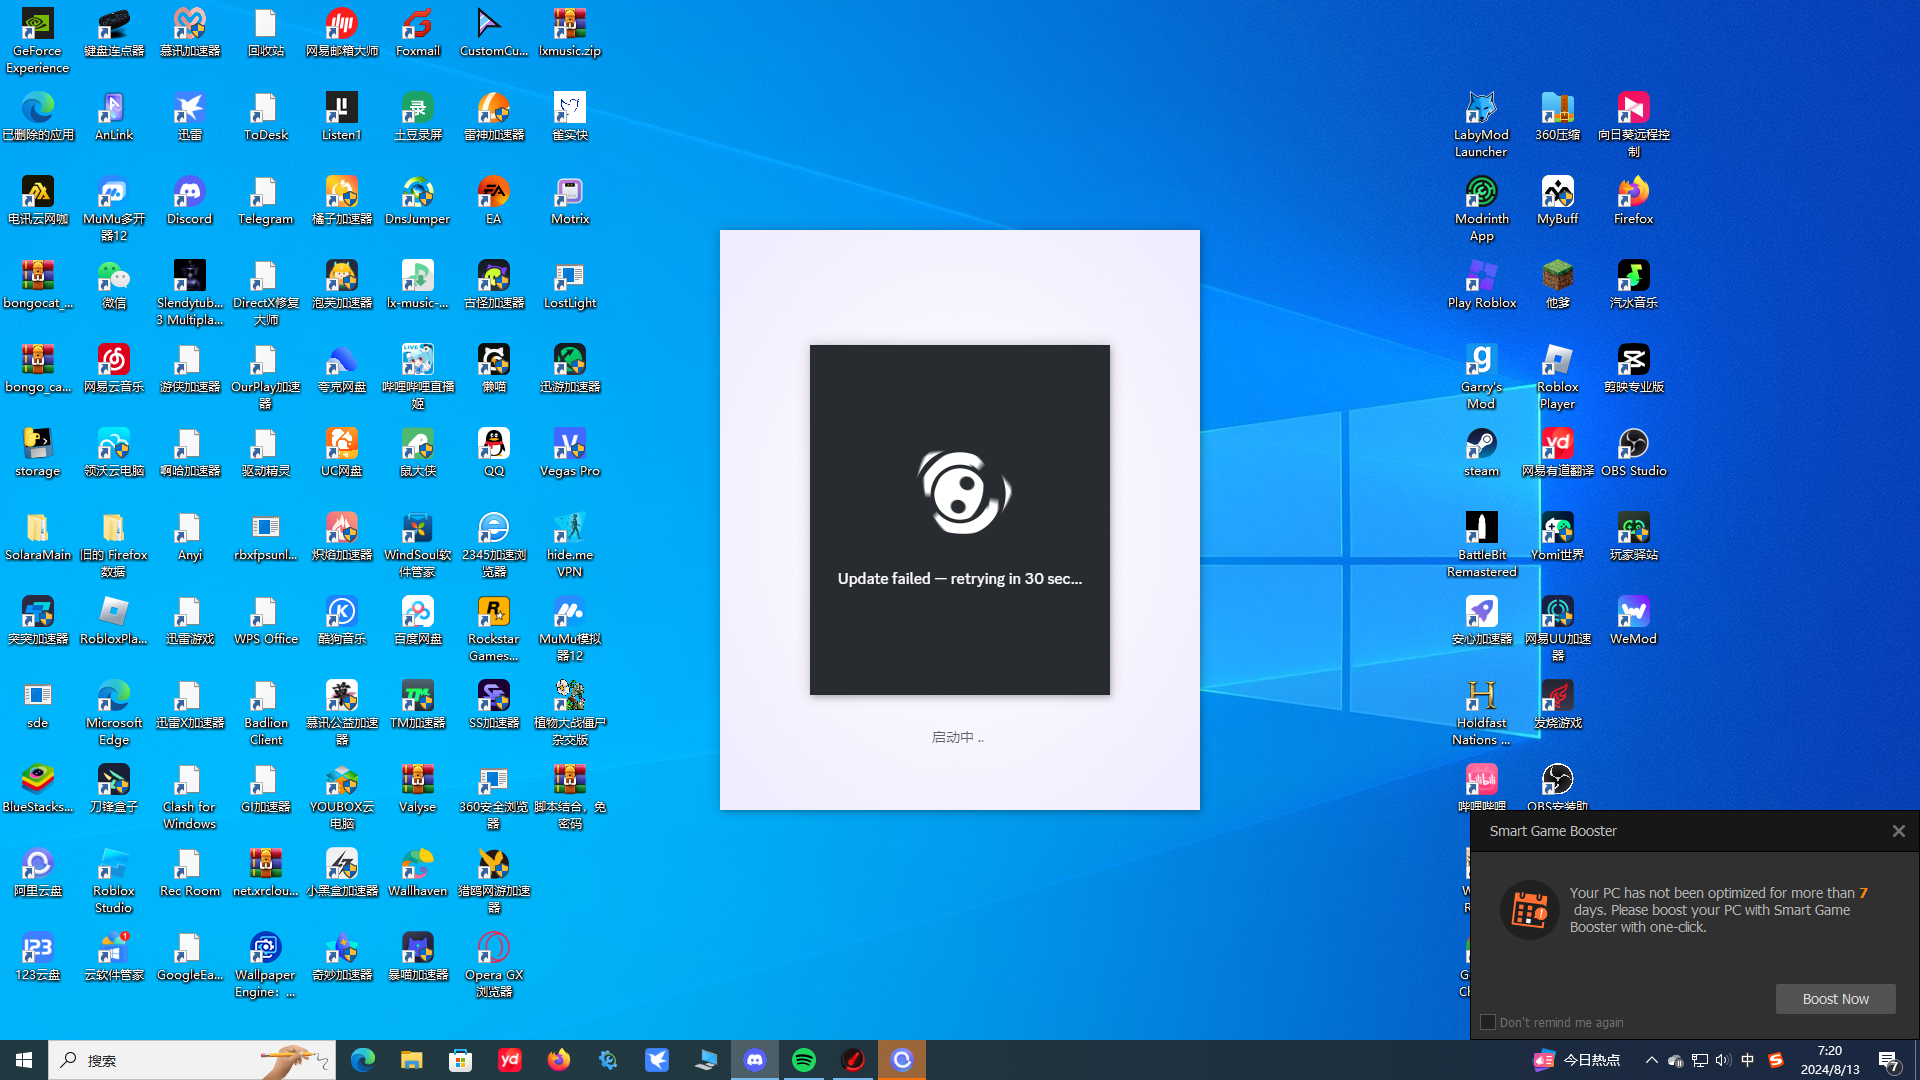Viewport: 1920px width, 1080px height.
Task: Open Spotify from the taskbar
Action: point(804,1060)
